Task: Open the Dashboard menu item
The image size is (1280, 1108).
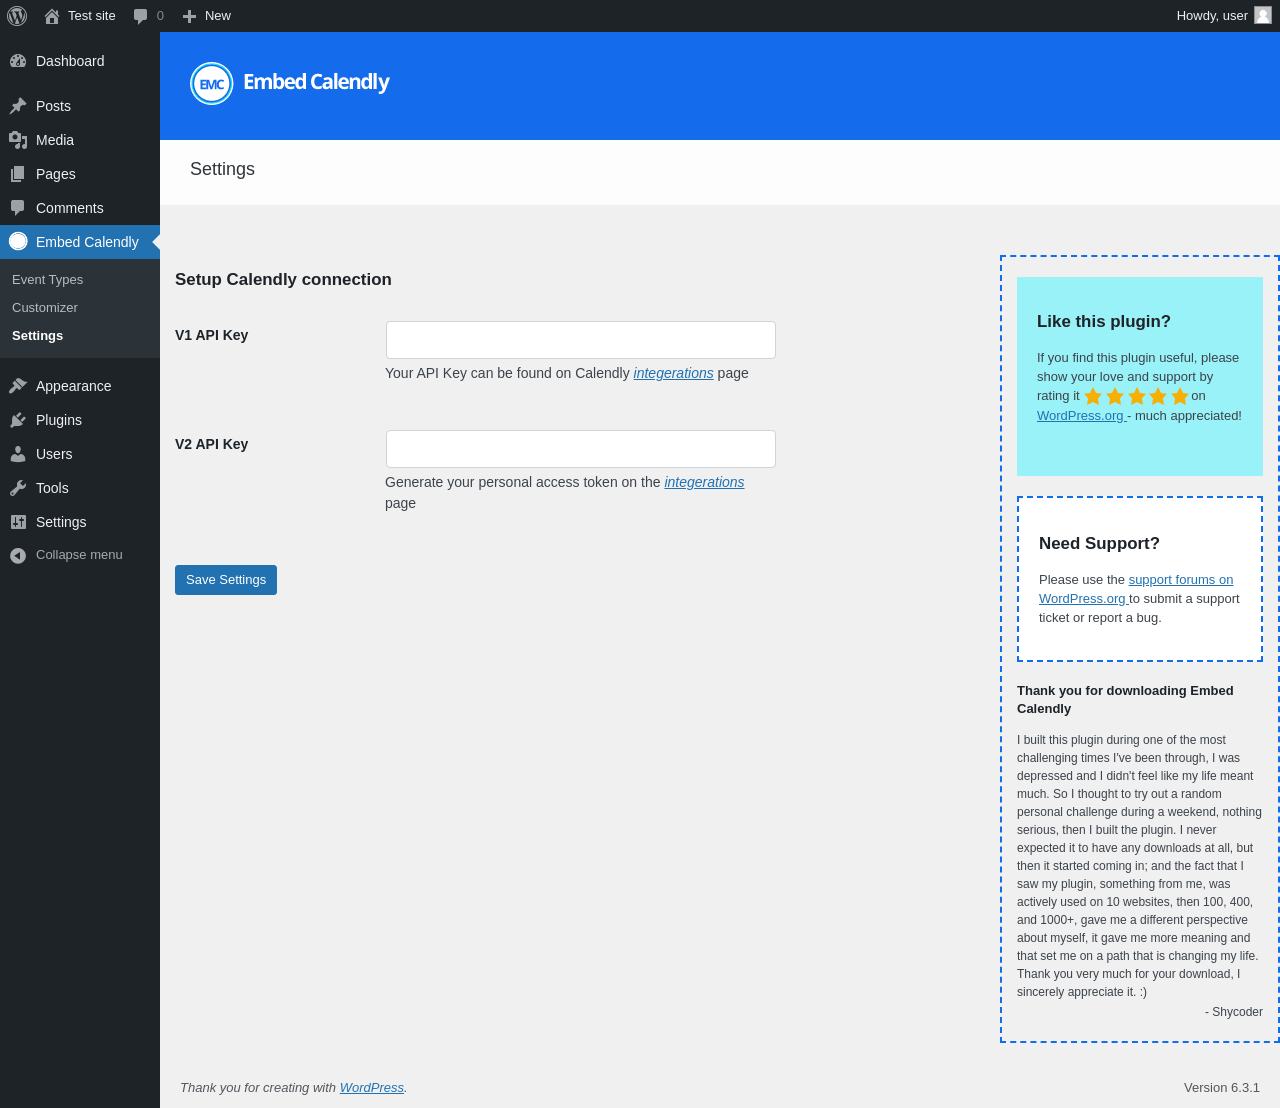Action: click(x=80, y=61)
